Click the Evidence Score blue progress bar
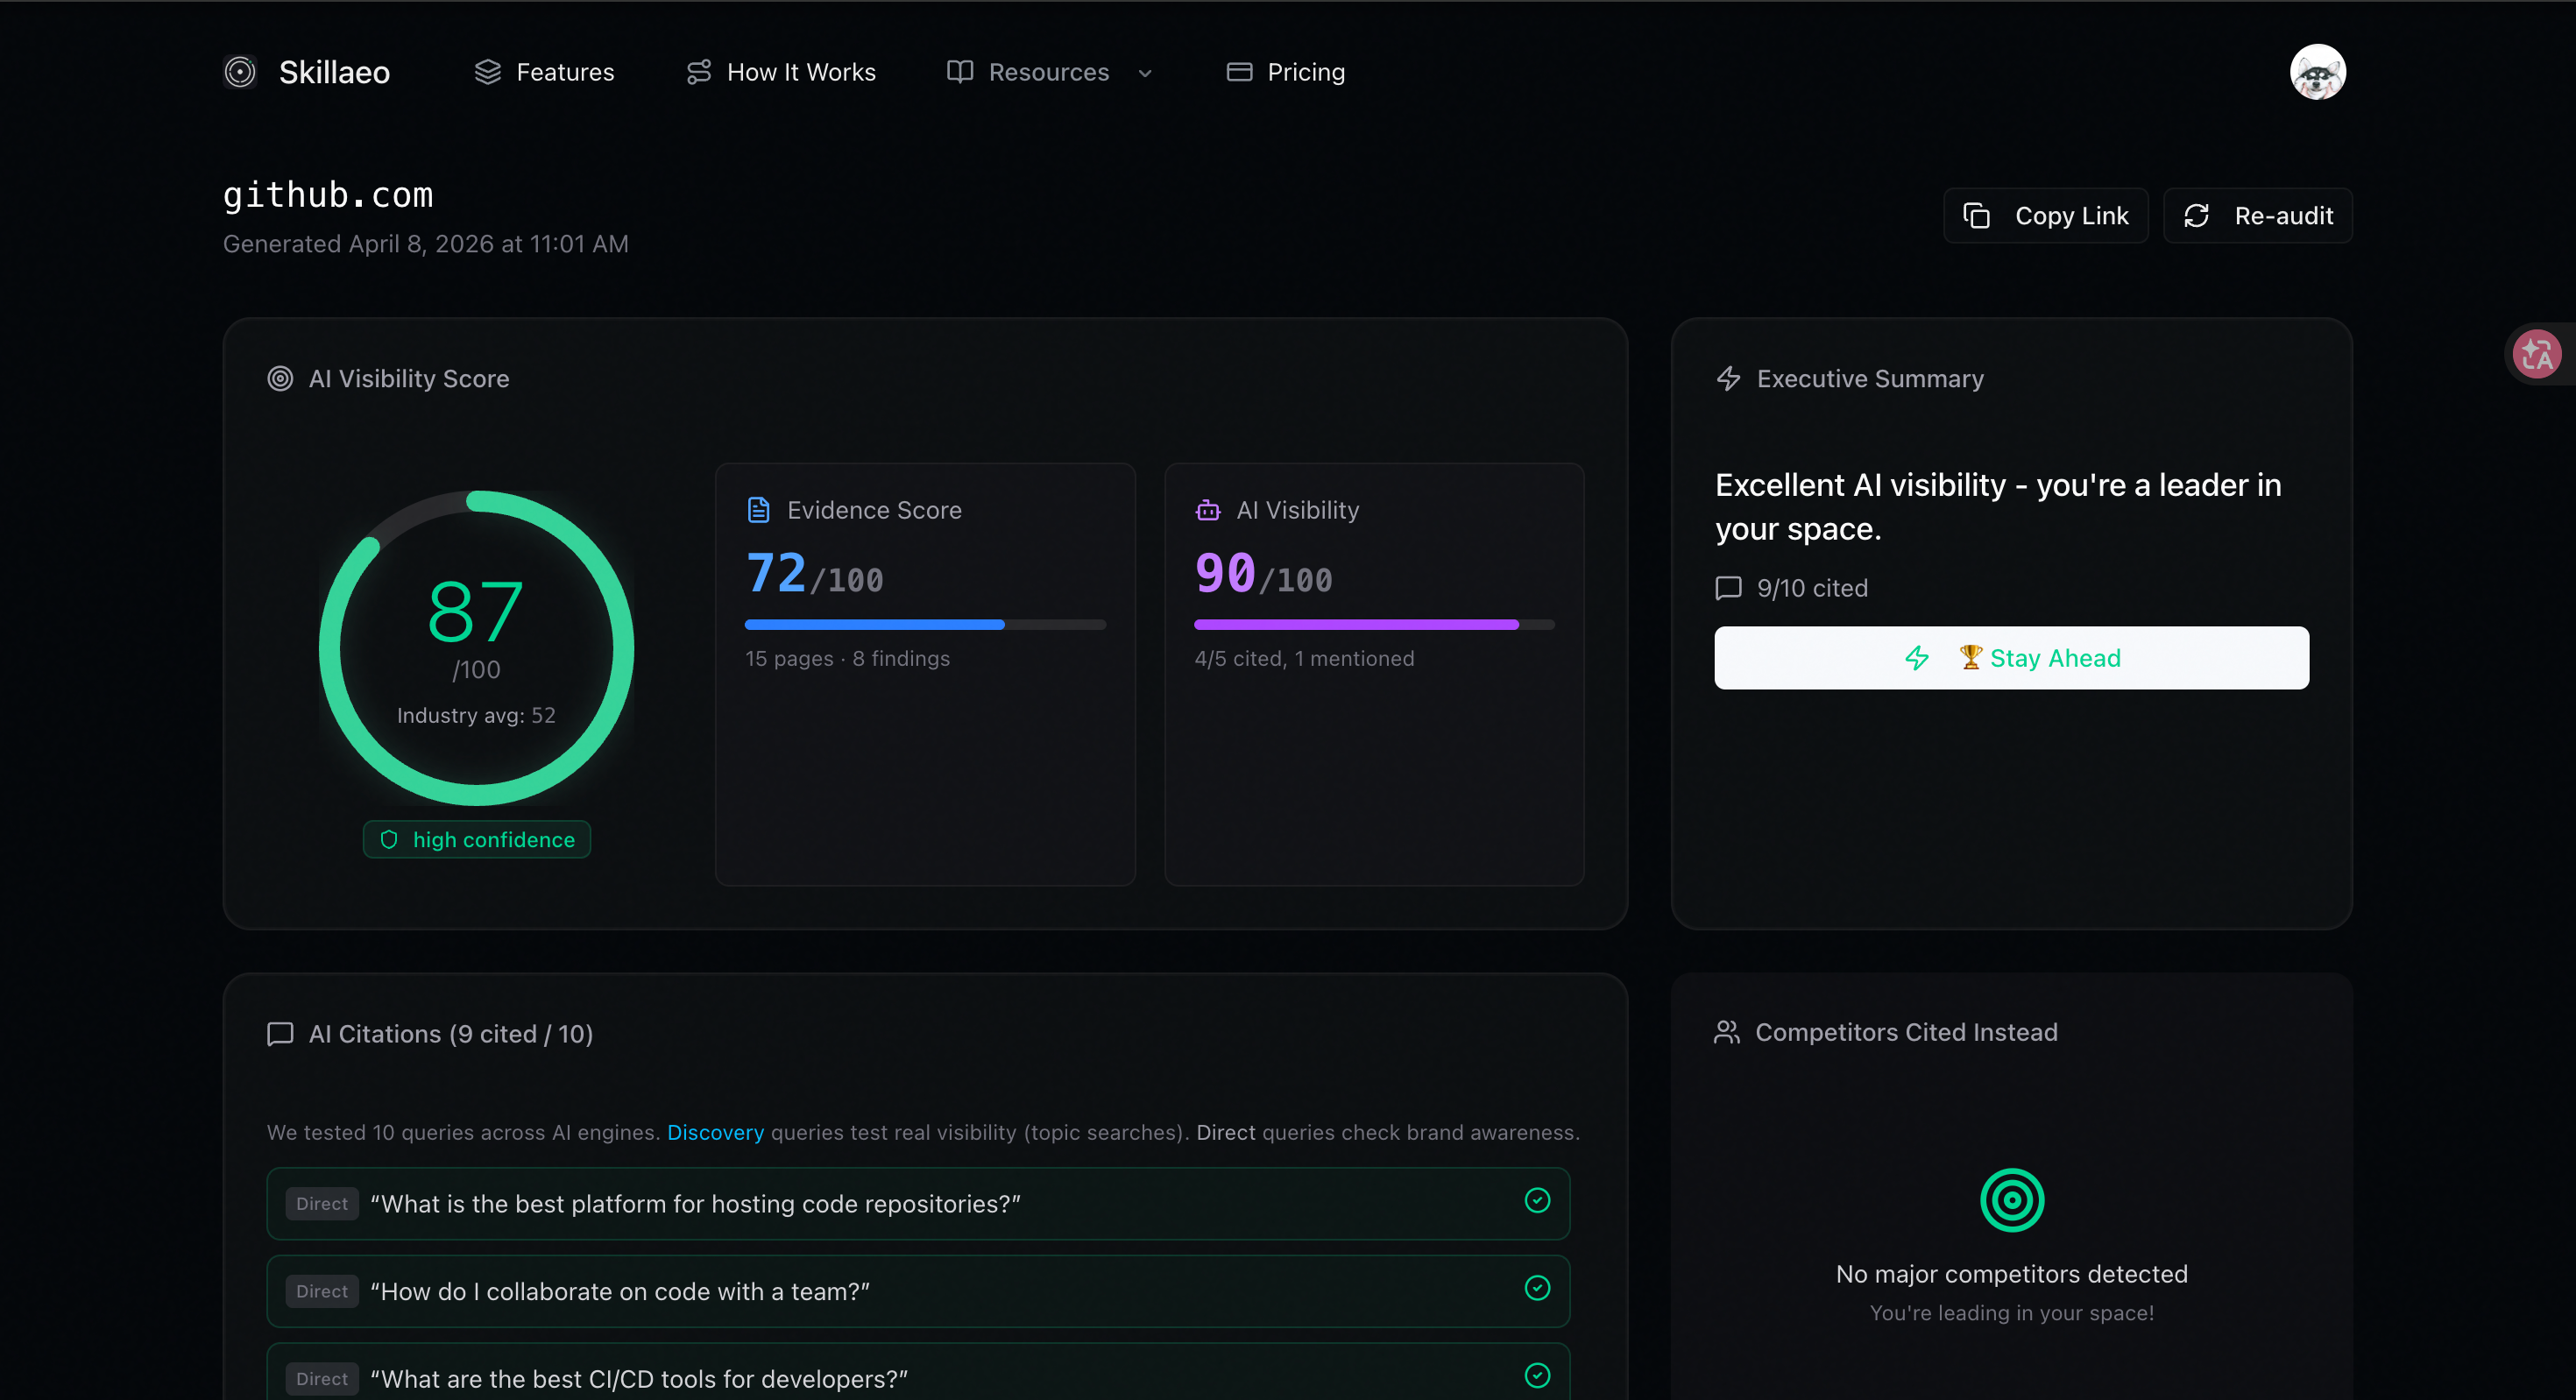This screenshot has height=1400, width=2576. pyautogui.click(x=874, y=625)
